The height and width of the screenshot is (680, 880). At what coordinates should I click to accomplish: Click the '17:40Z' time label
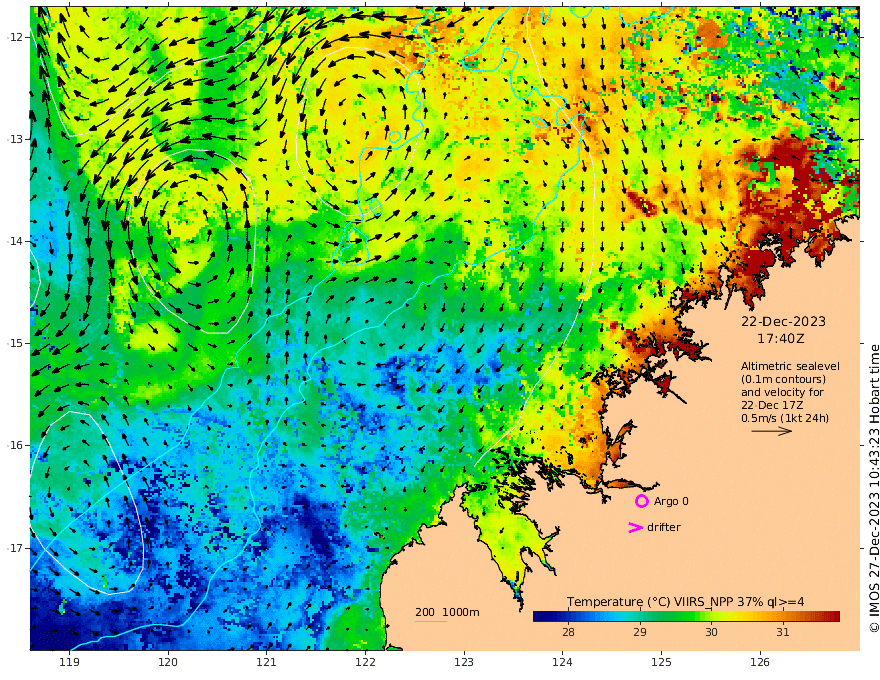point(781,339)
